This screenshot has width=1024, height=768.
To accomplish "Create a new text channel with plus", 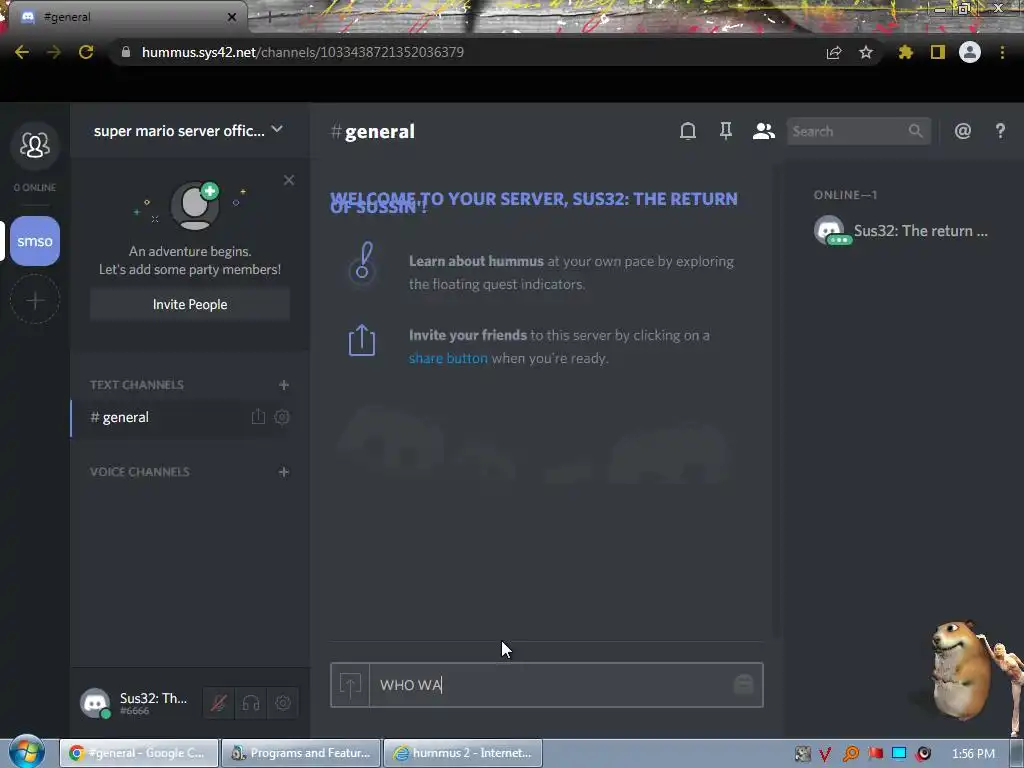I will (x=283, y=385).
